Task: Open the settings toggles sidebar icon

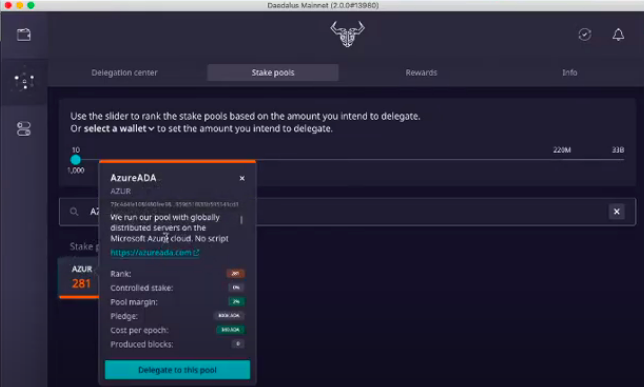Action: point(24,129)
